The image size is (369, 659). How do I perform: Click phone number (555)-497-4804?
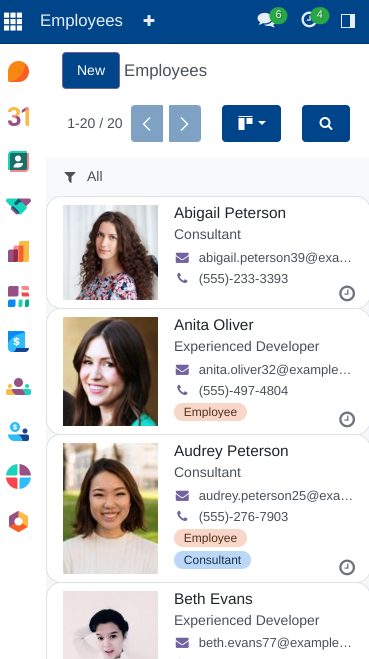[x=243, y=391]
